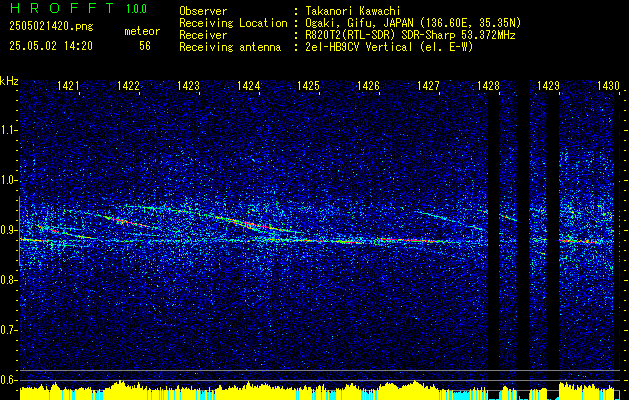Select the Observer label
This screenshot has height=400, width=629.
click(x=203, y=11)
